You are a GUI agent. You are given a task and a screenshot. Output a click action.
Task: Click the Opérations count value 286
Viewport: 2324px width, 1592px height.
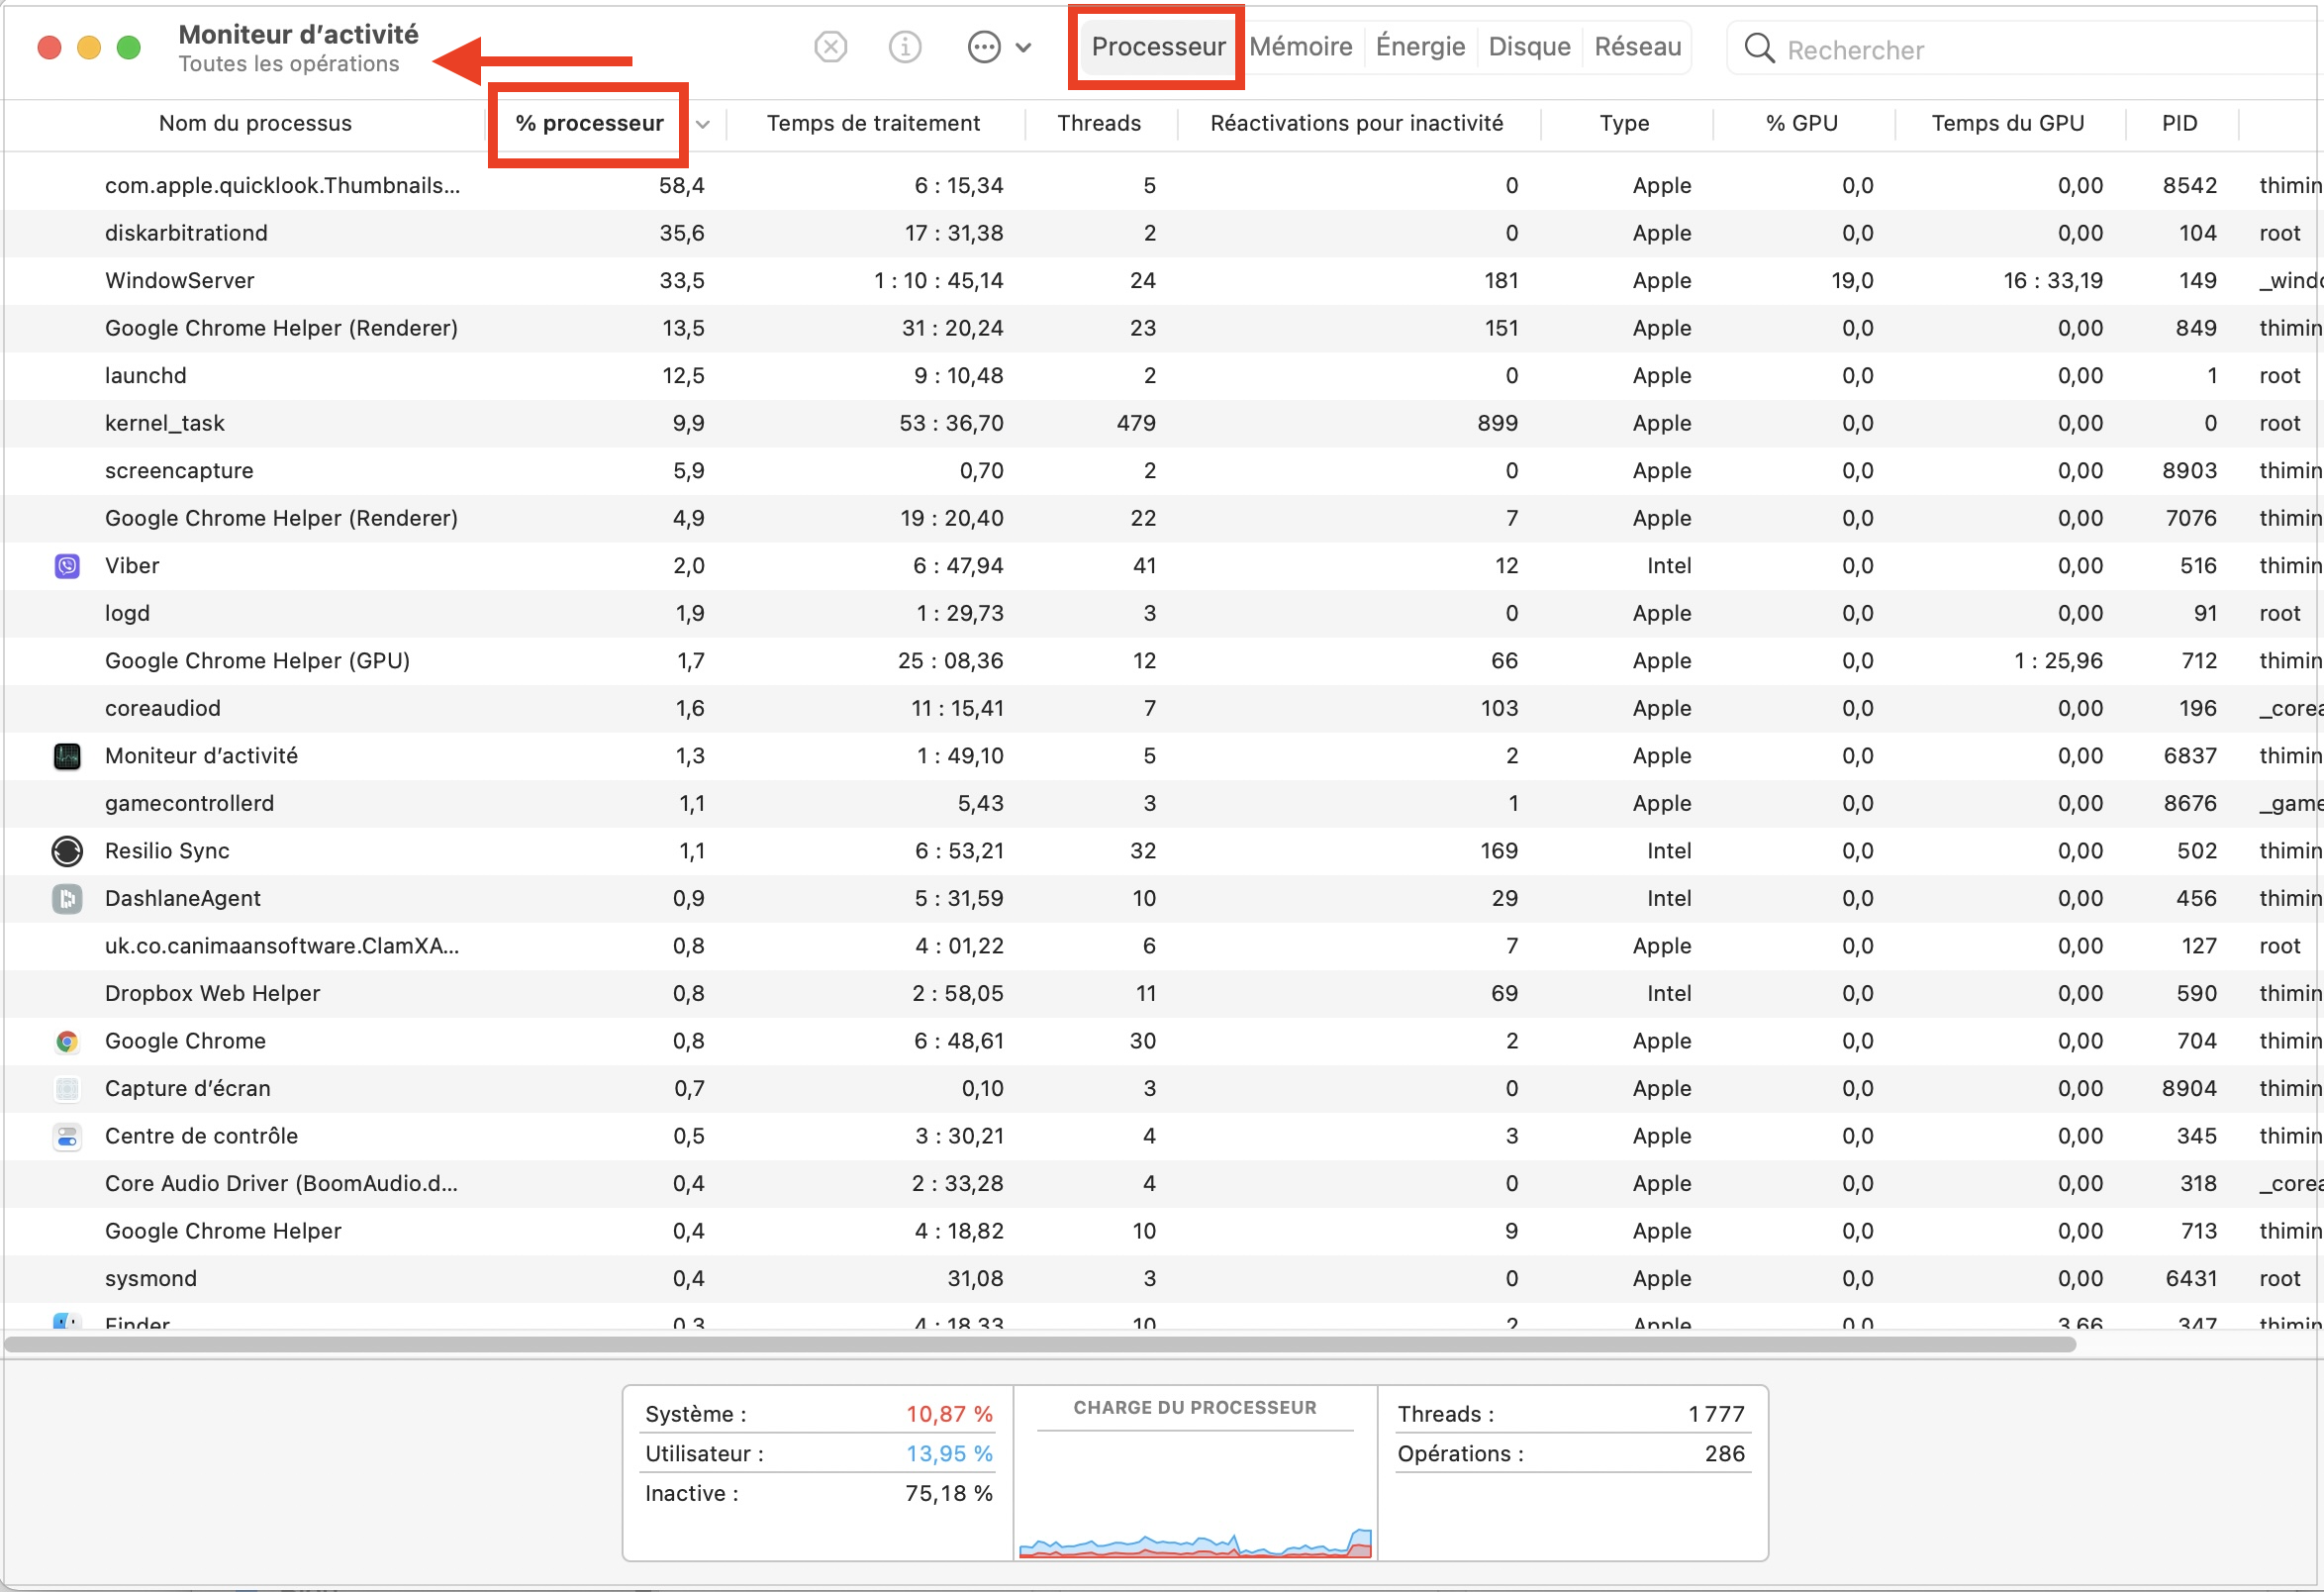(x=1725, y=1454)
